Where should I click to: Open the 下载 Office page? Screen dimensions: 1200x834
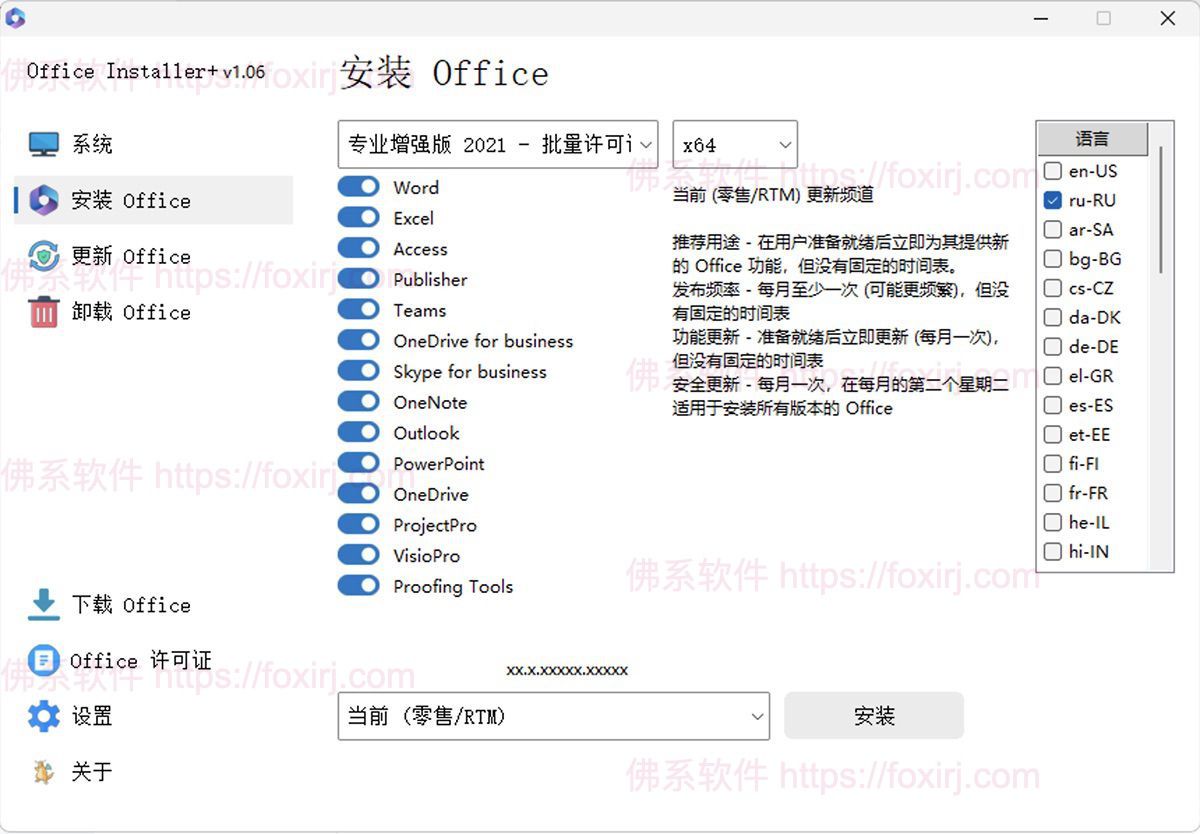(x=153, y=604)
